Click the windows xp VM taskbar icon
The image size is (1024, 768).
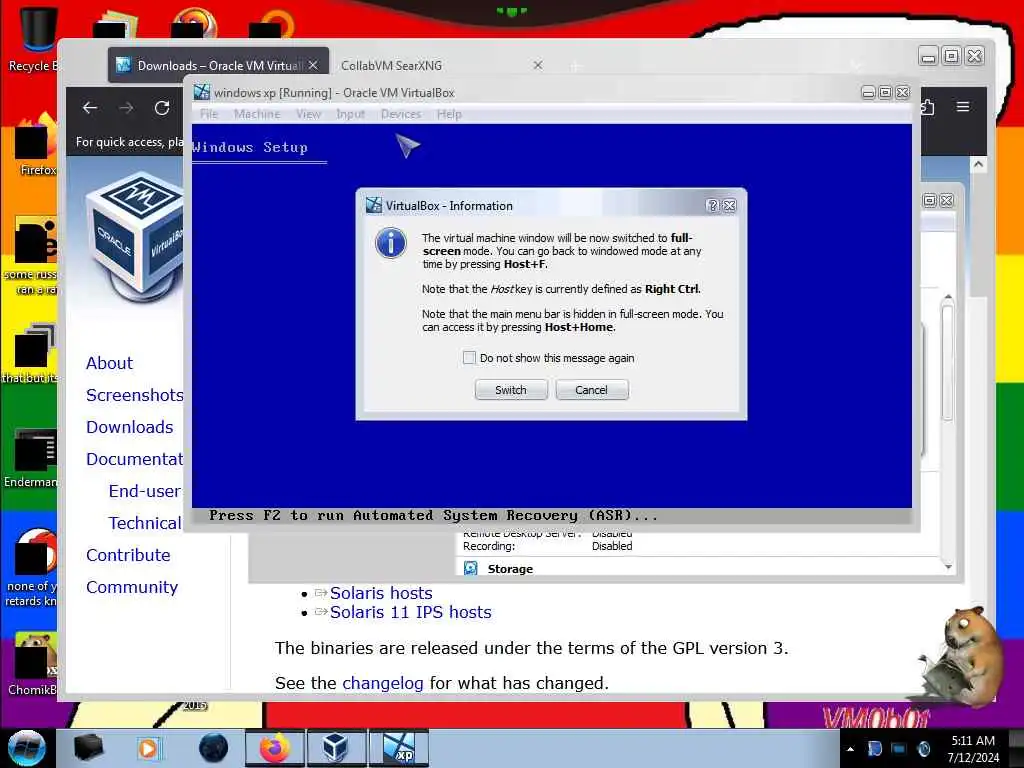[x=399, y=748]
